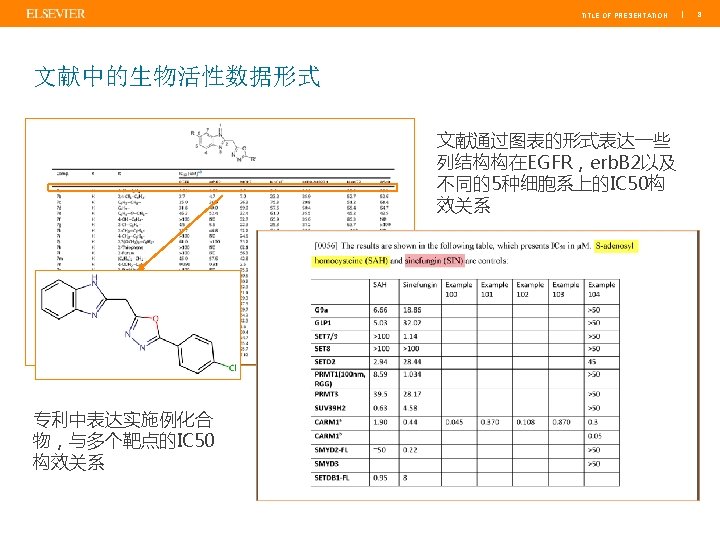This screenshot has width=720, height=540.
Task: Click the paragraph mentioning EGFR, erbB2
Action: (556, 173)
